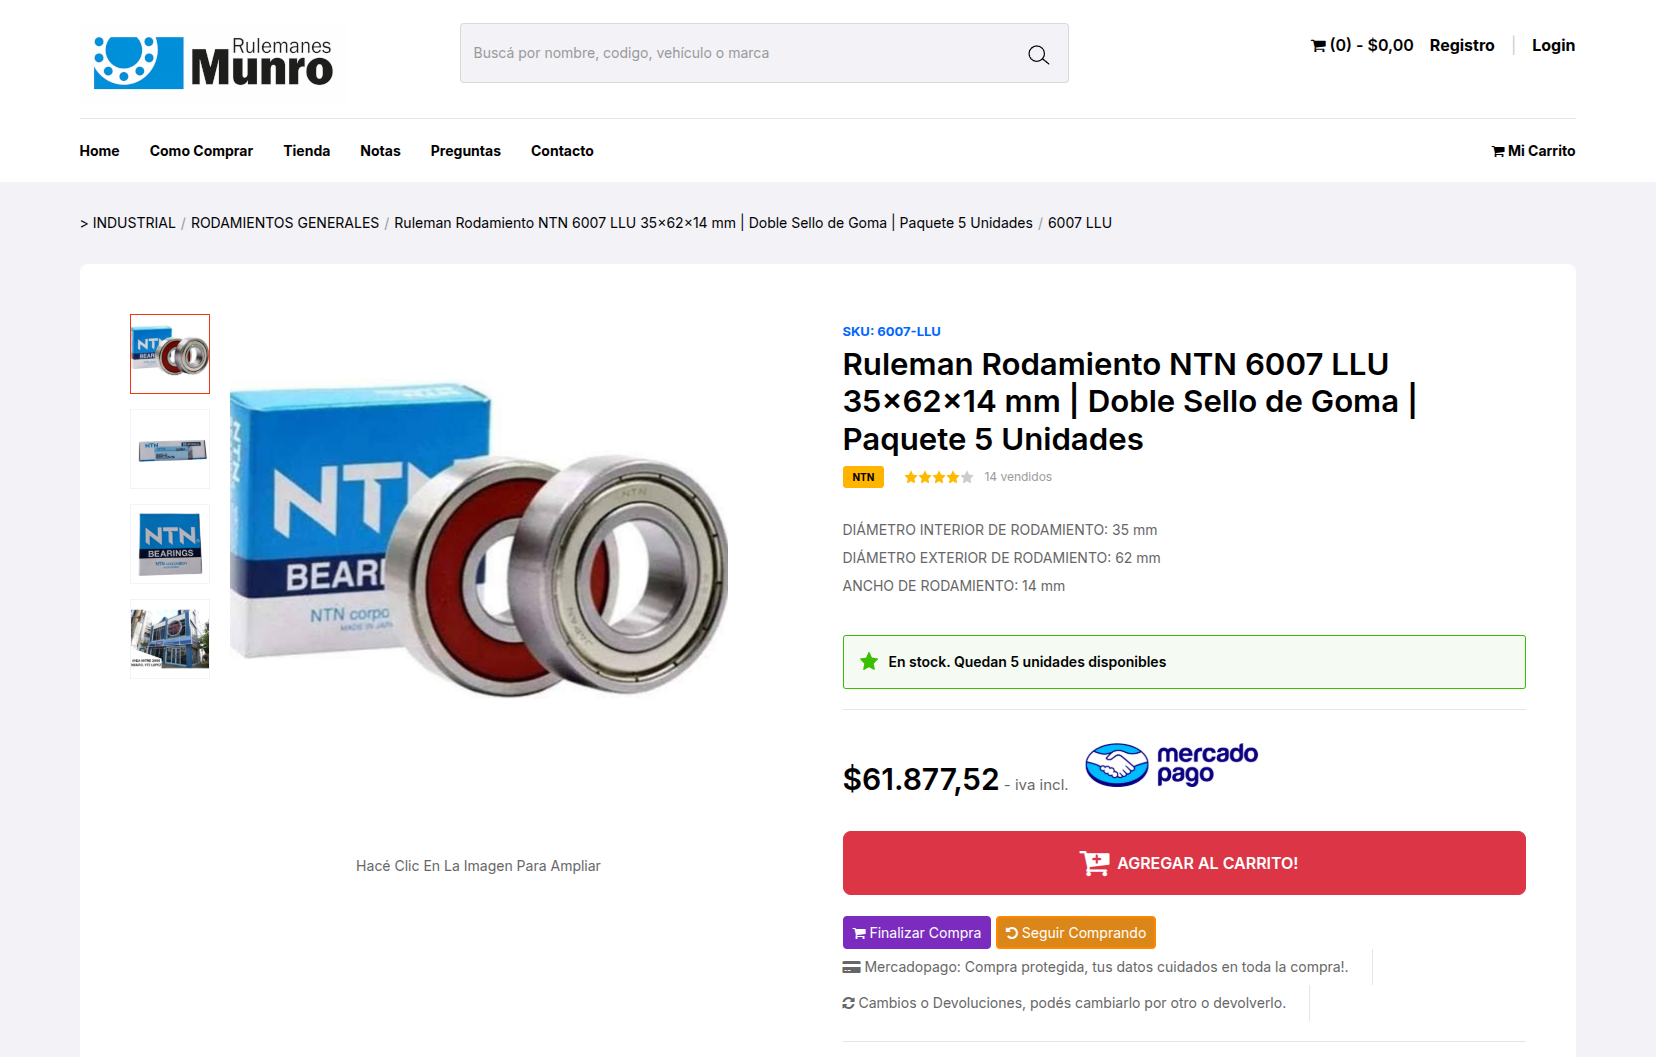Click the NTN brand badge
This screenshot has width=1656, height=1057.
(863, 477)
